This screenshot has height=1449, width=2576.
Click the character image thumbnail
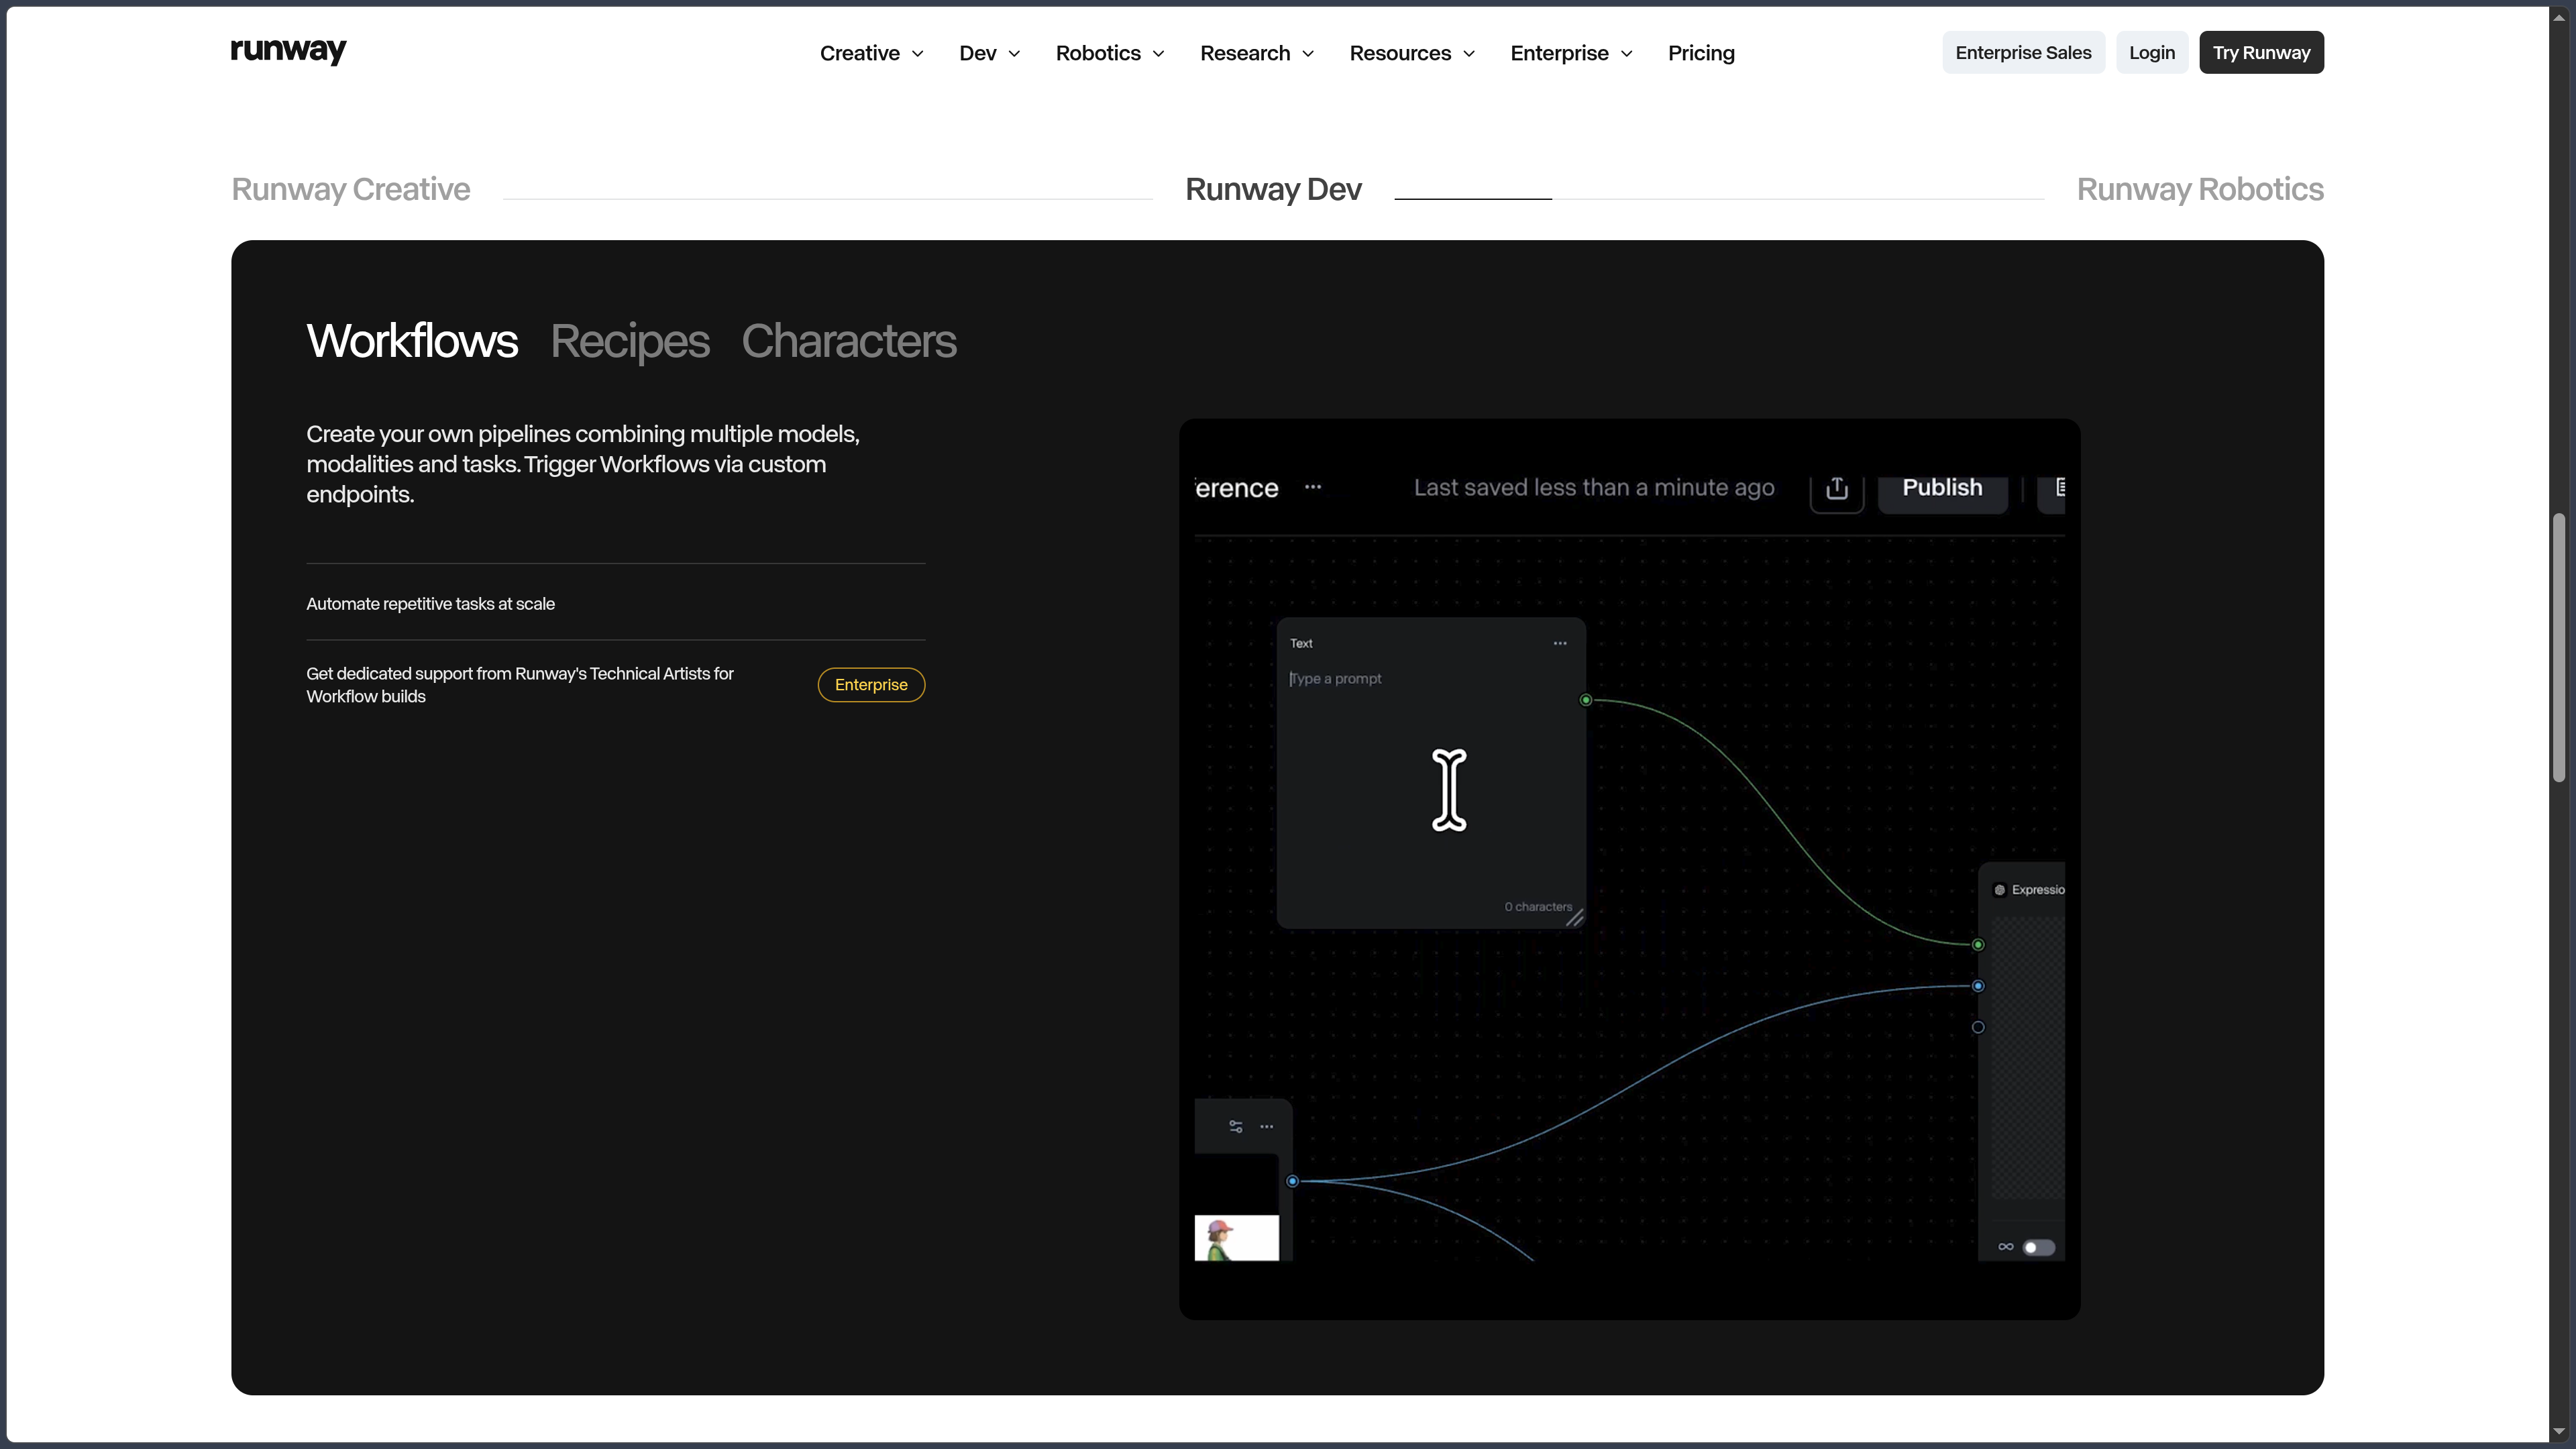1236,1238
